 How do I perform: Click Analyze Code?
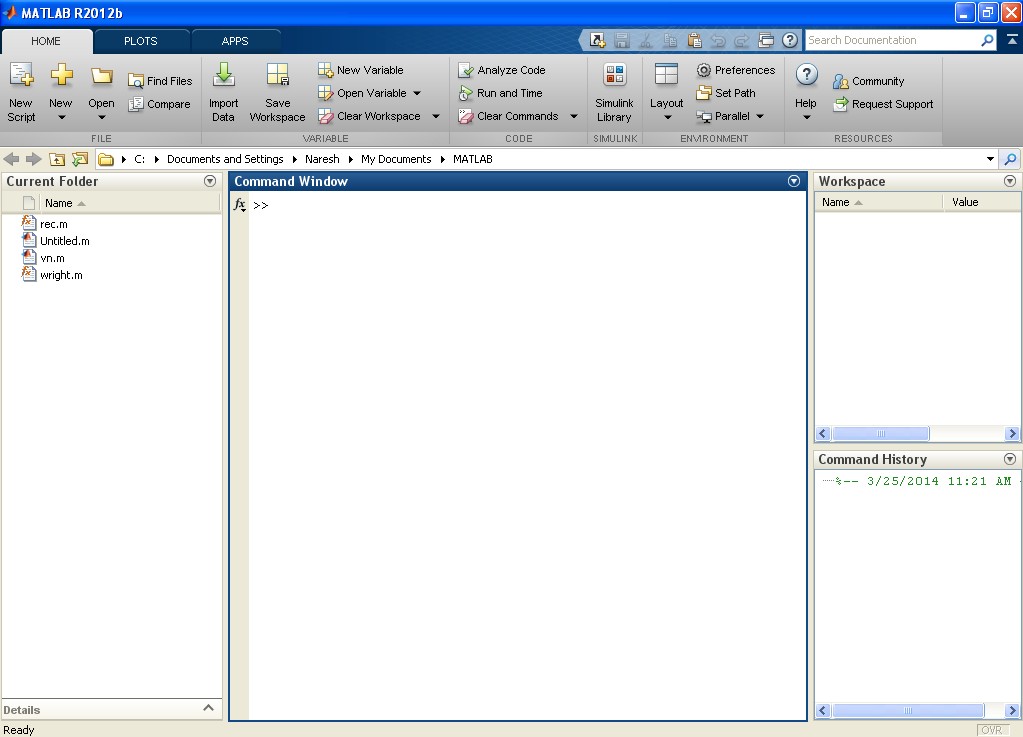point(502,70)
